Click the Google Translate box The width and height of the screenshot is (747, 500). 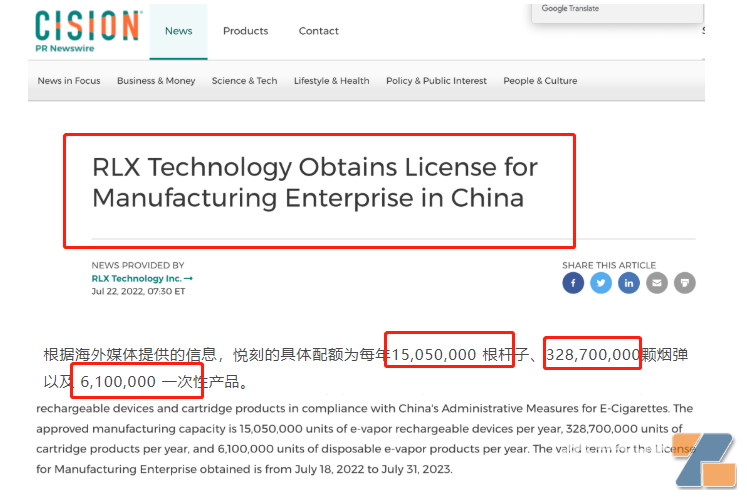point(617,12)
